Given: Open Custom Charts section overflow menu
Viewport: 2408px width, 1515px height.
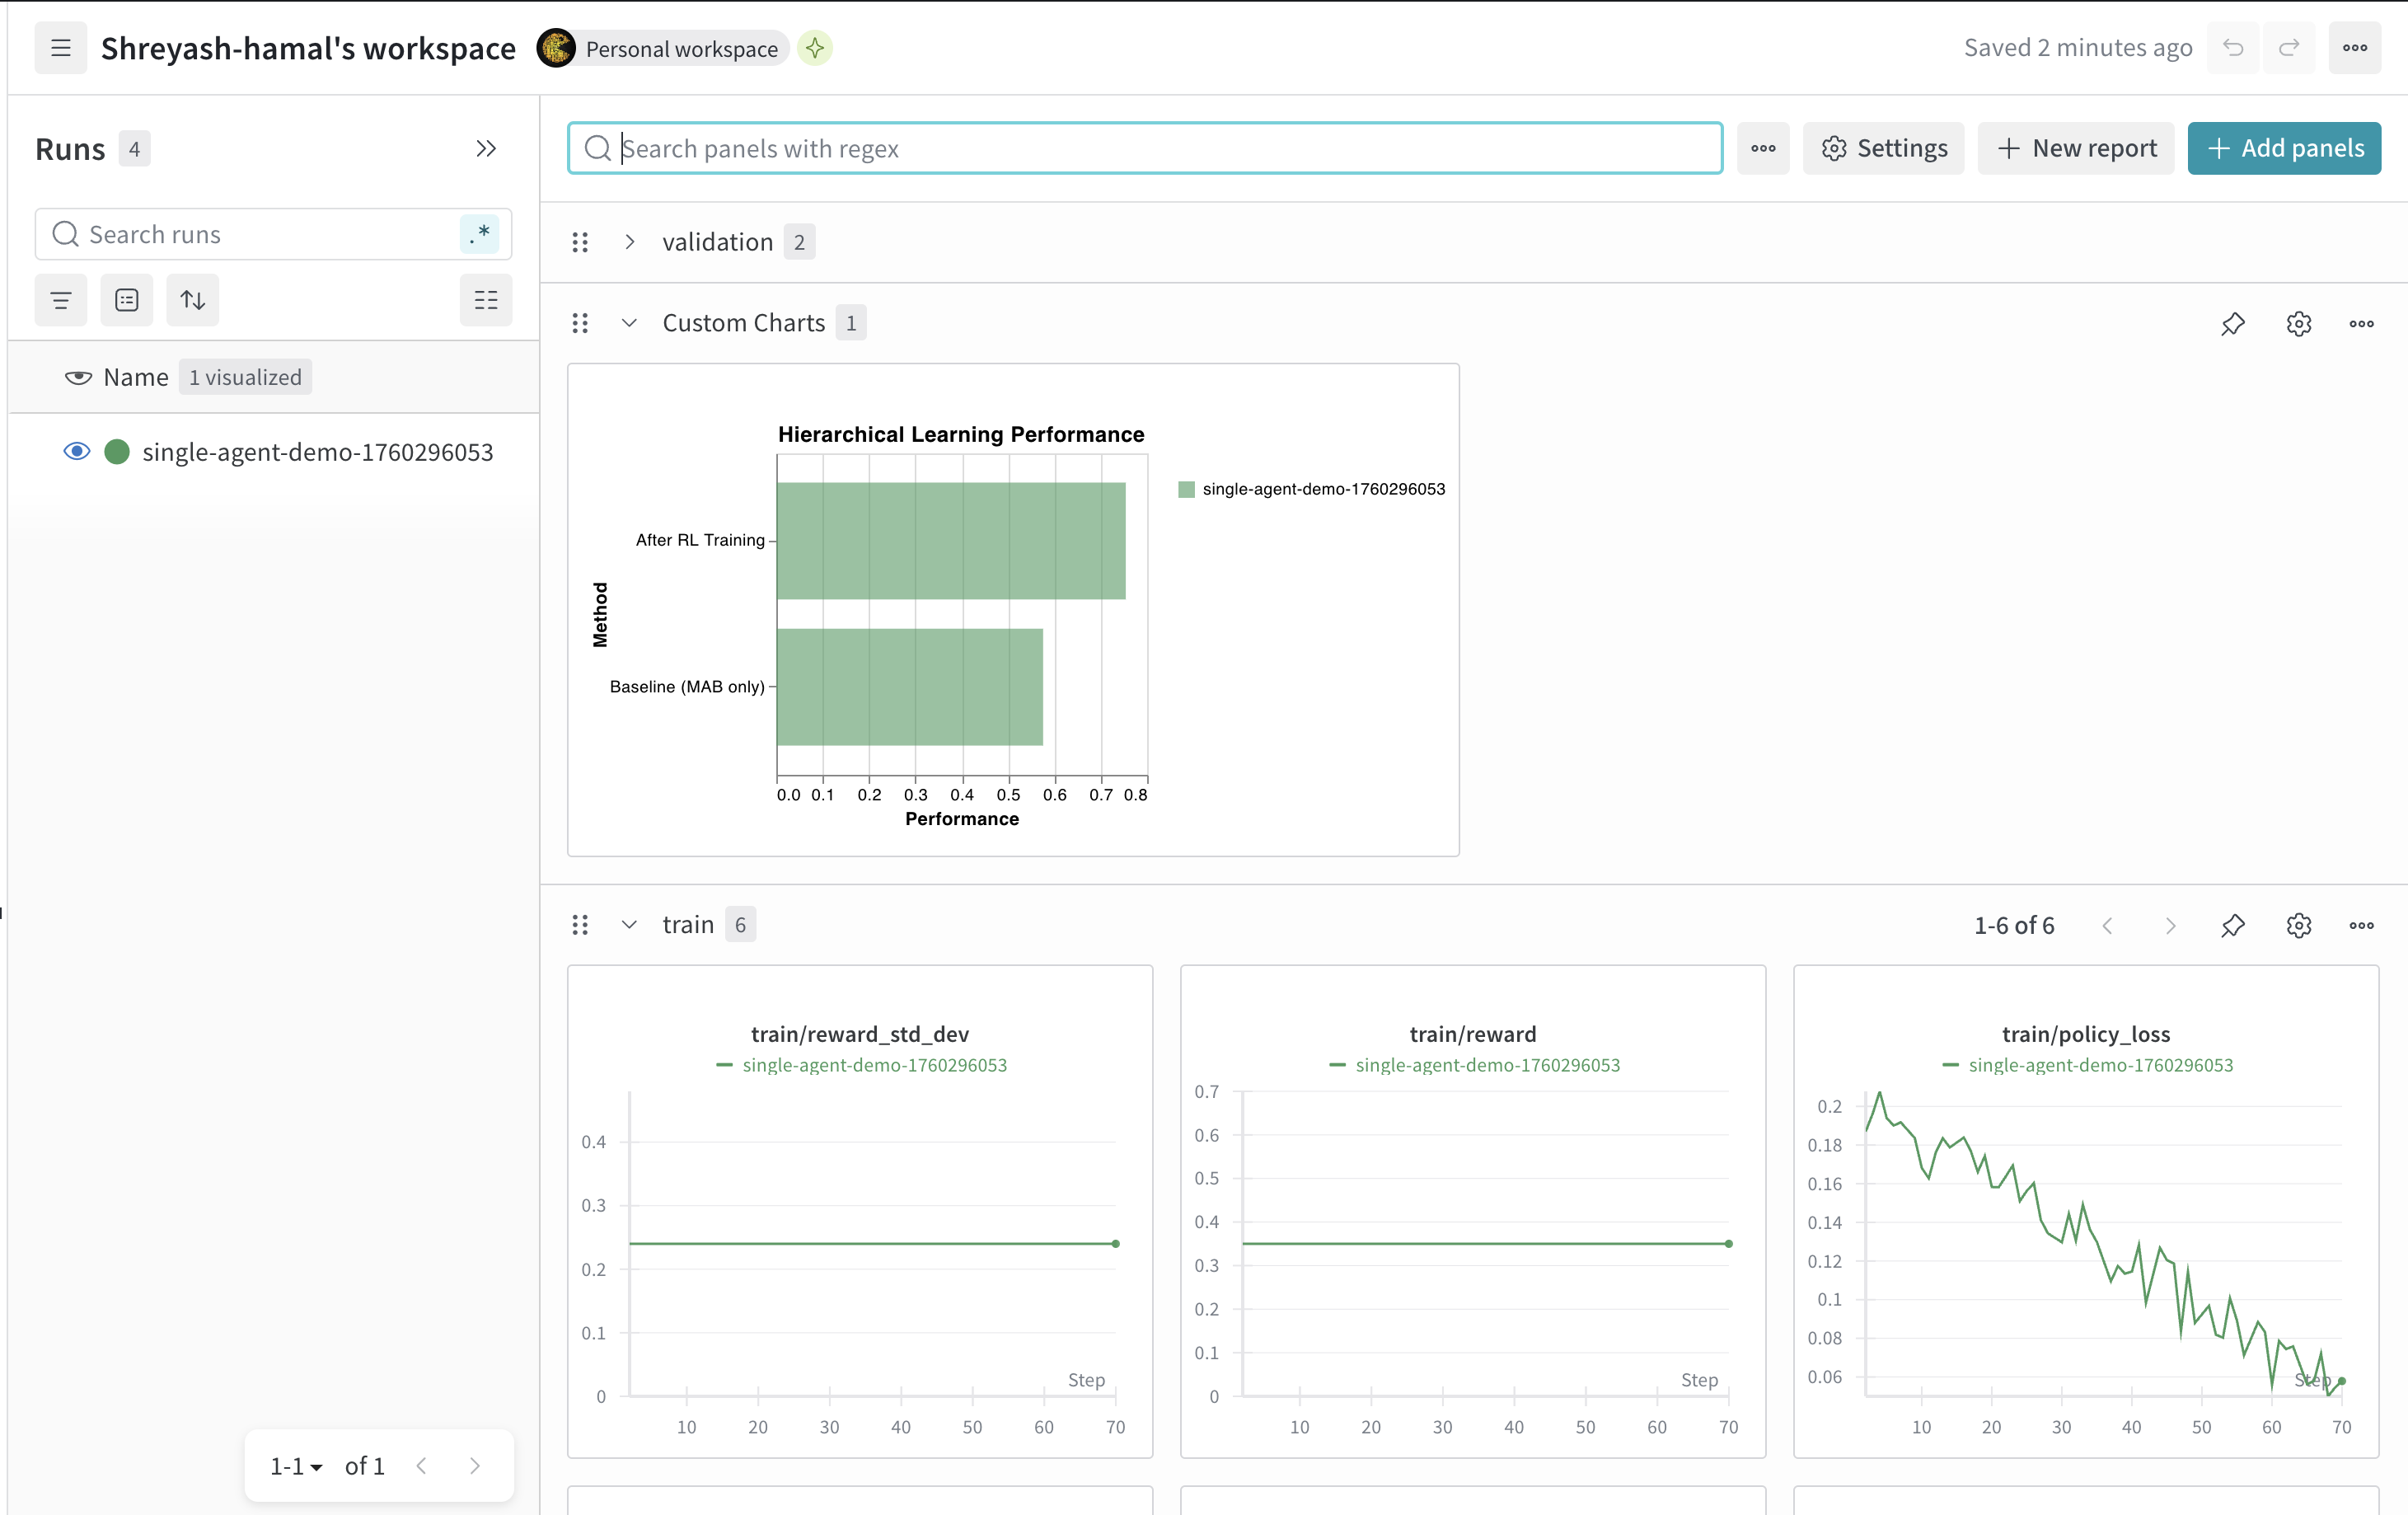Looking at the screenshot, I should tap(2361, 323).
